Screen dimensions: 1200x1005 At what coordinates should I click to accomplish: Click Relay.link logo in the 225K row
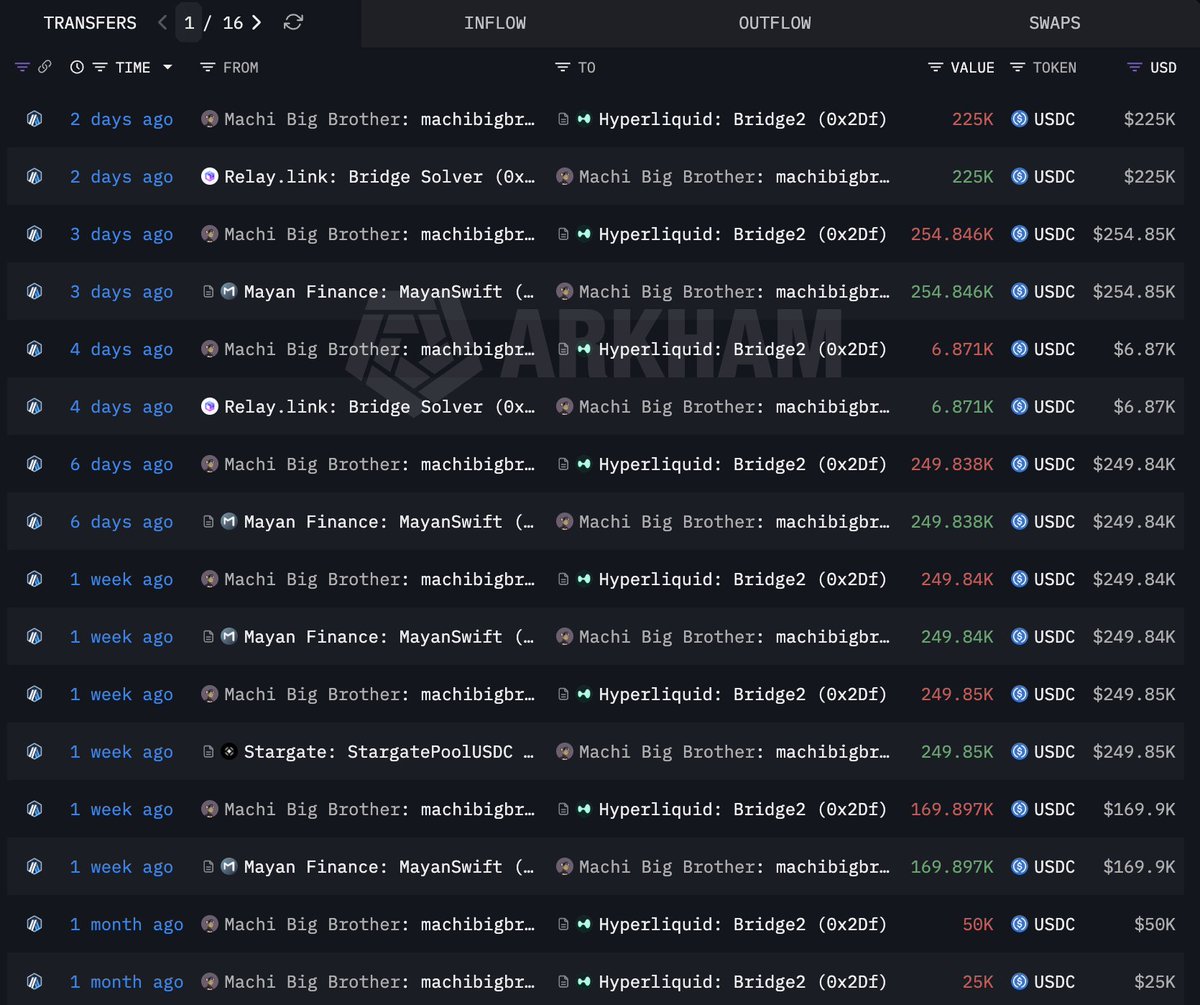click(210, 177)
